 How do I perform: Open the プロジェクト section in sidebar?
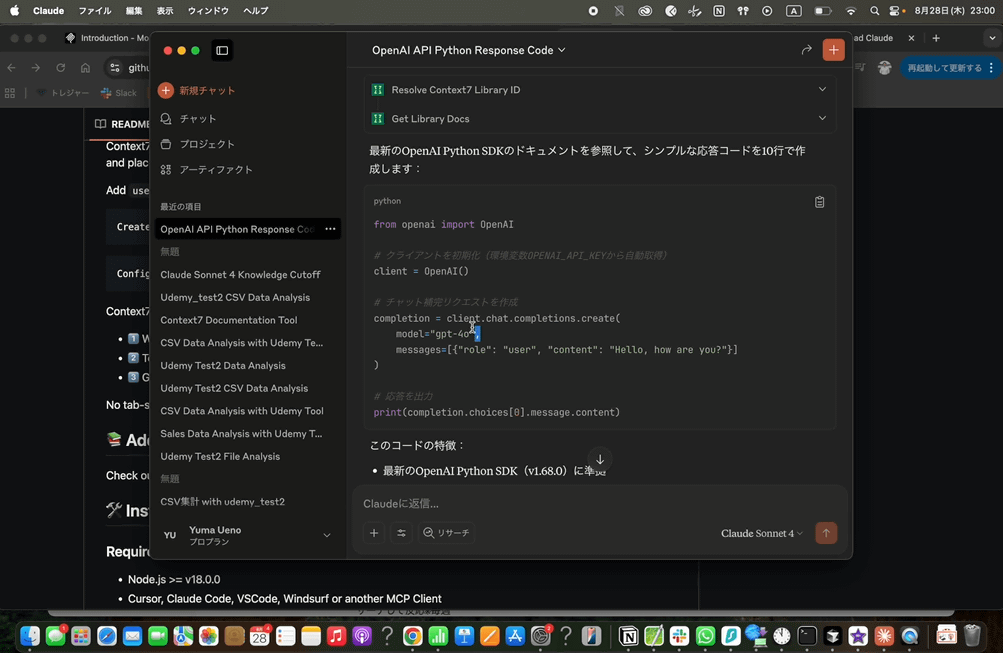207,144
